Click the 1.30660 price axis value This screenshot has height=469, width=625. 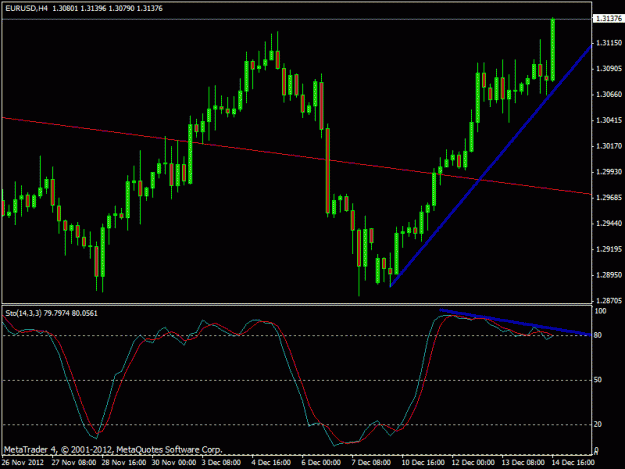tap(609, 94)
